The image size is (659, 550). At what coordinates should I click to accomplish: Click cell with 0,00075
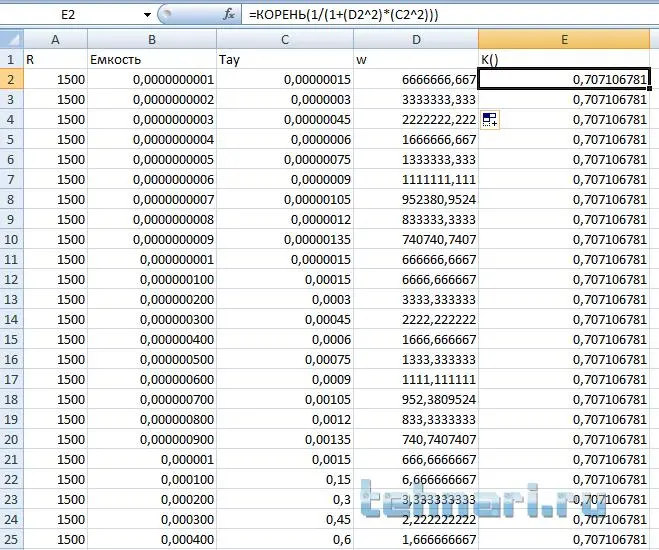click(285, 360)
